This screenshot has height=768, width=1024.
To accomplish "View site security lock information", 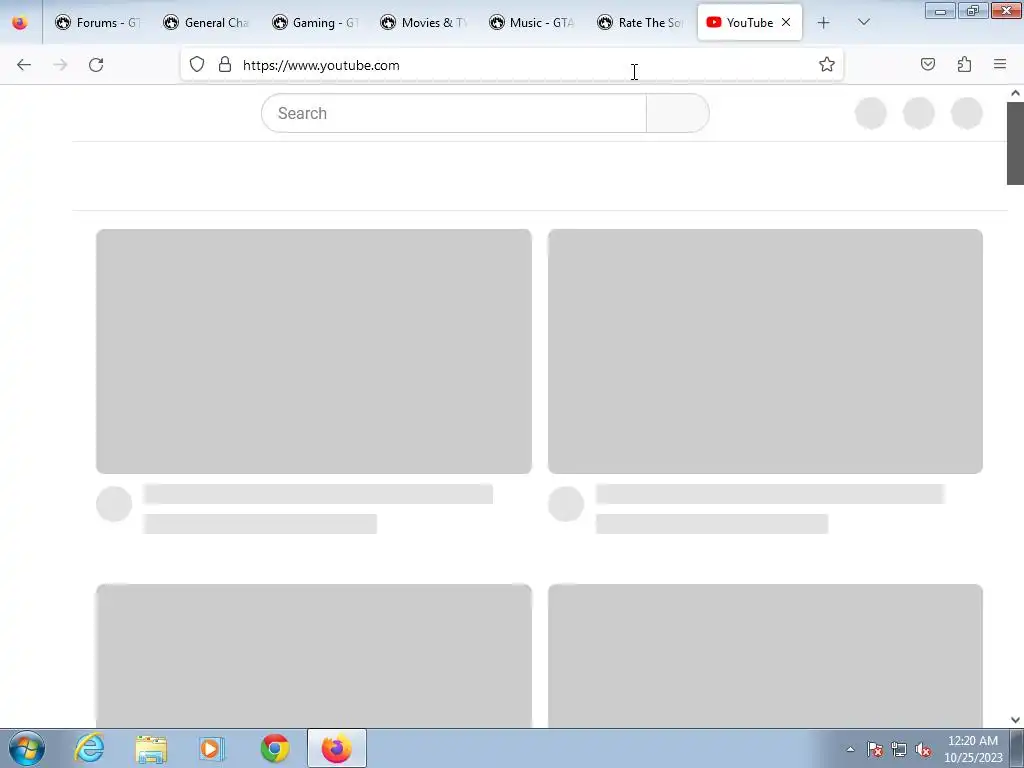I will pyautogui.click(x=225, y=65).
